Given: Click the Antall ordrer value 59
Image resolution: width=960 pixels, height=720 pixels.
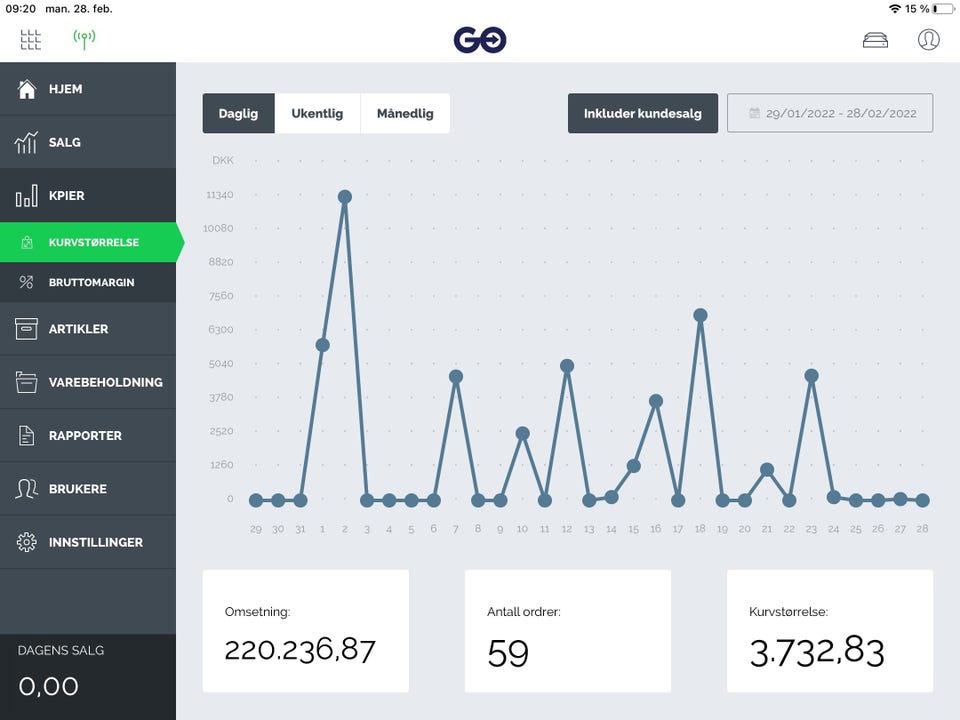Looking at the screenshot, I should 508,653.
